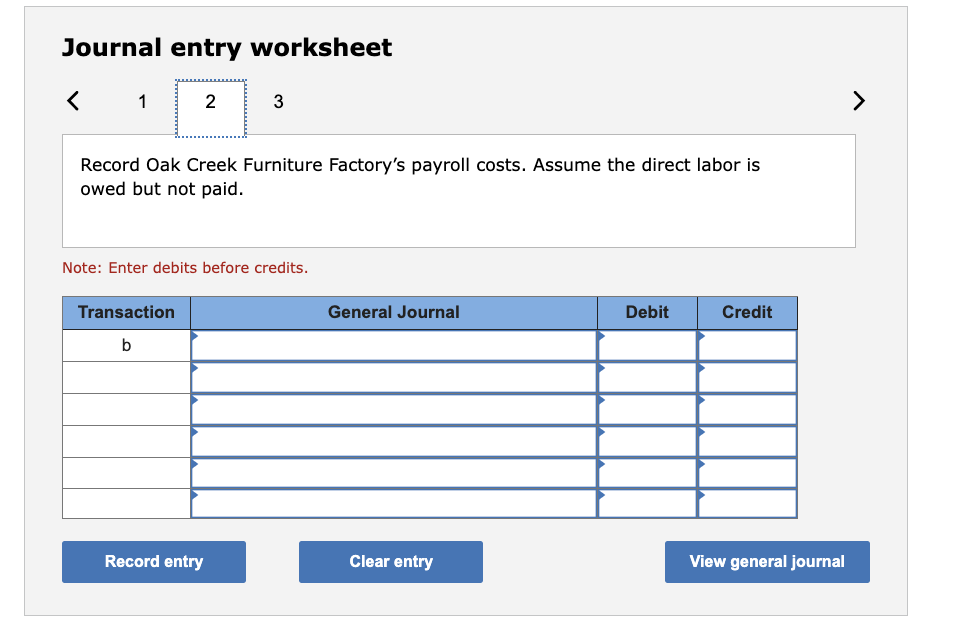
Task: Click the Journal entry worksheet heading
Action: (227, 47)
